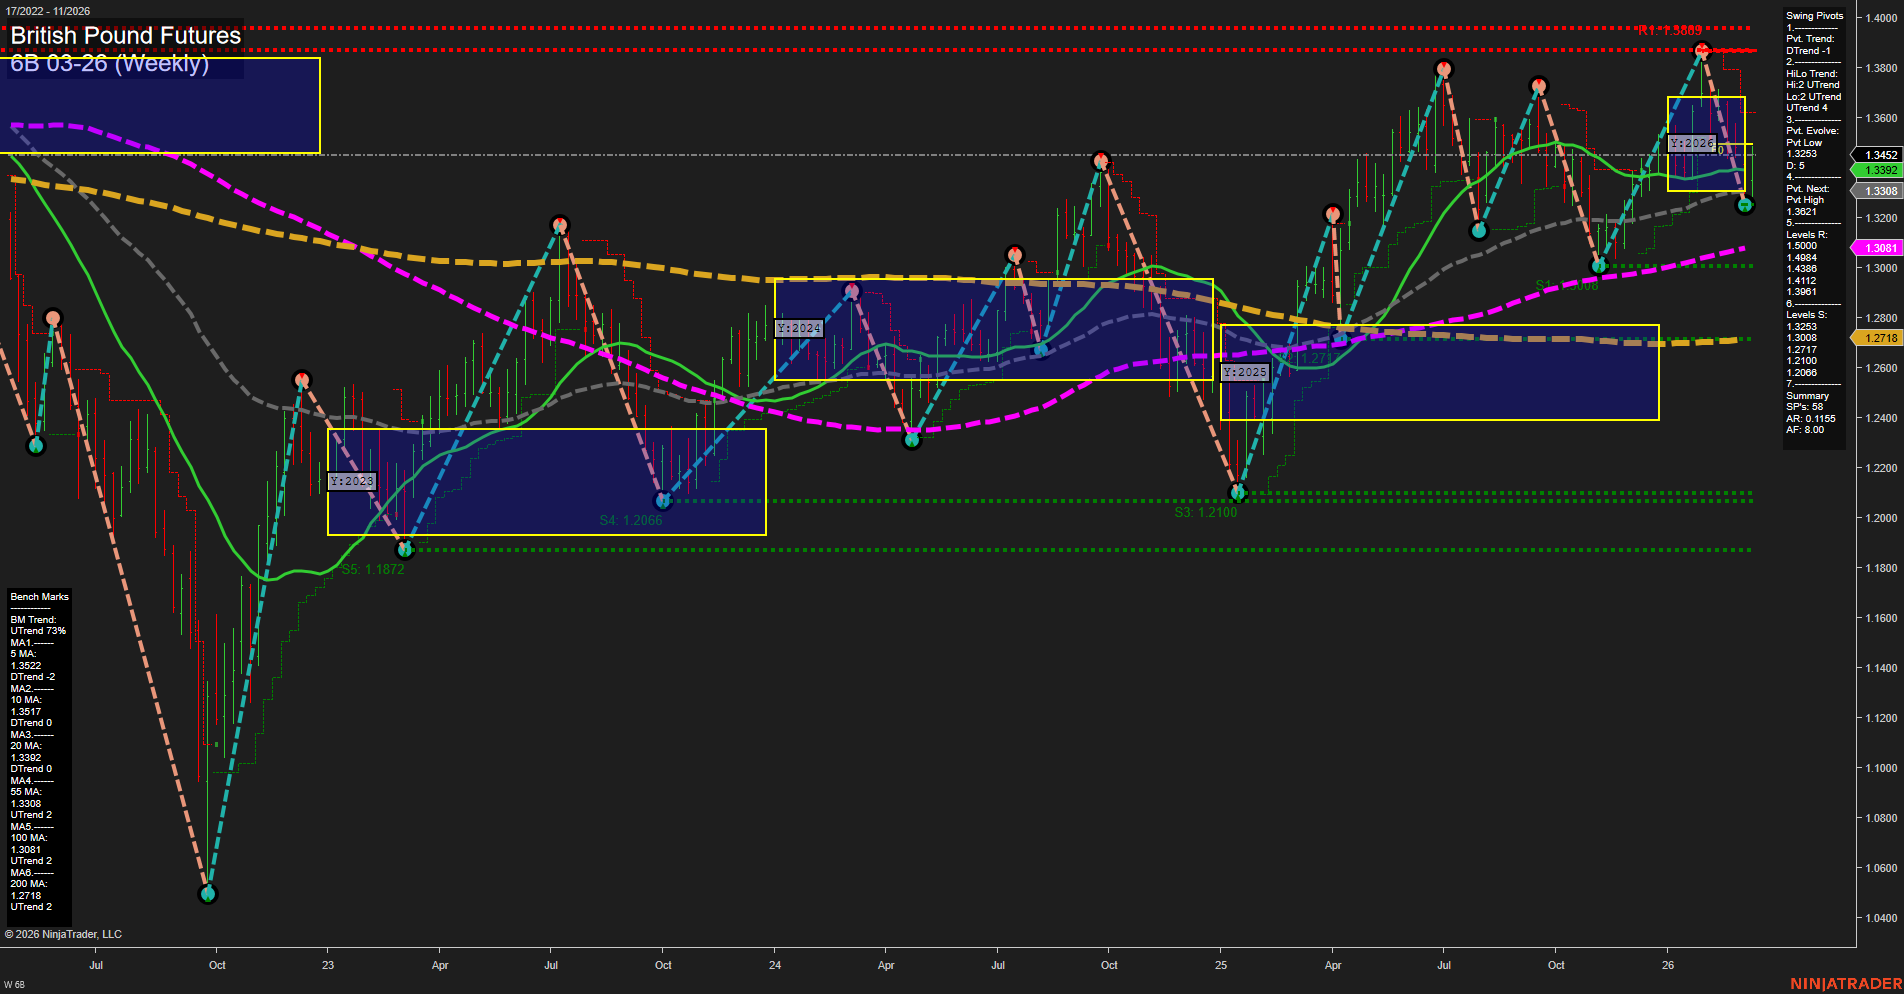
Task: Click the NINJATRADER logo in status bar
Action: [x=1845, y=984]
